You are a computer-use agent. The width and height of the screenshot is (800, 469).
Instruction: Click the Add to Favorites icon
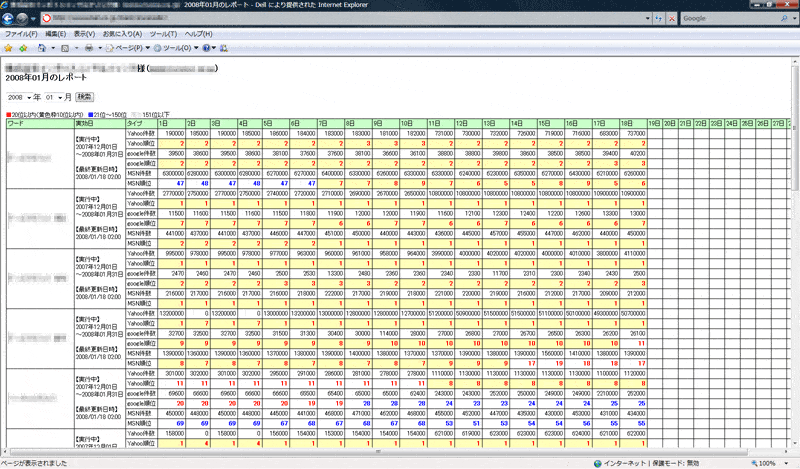pyautogui.click(x=23, y=48)
